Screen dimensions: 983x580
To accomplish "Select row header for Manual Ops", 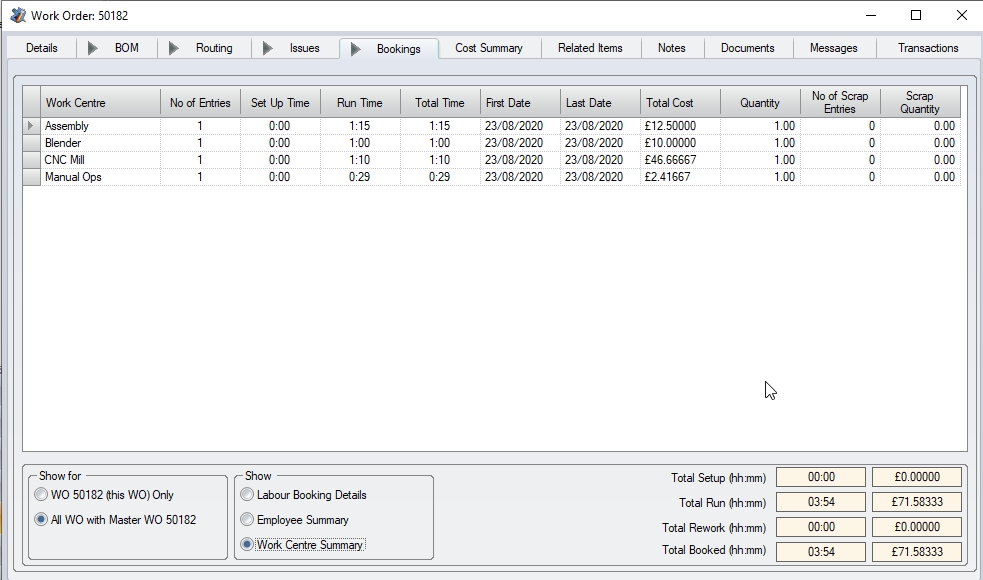I will 31,177.
